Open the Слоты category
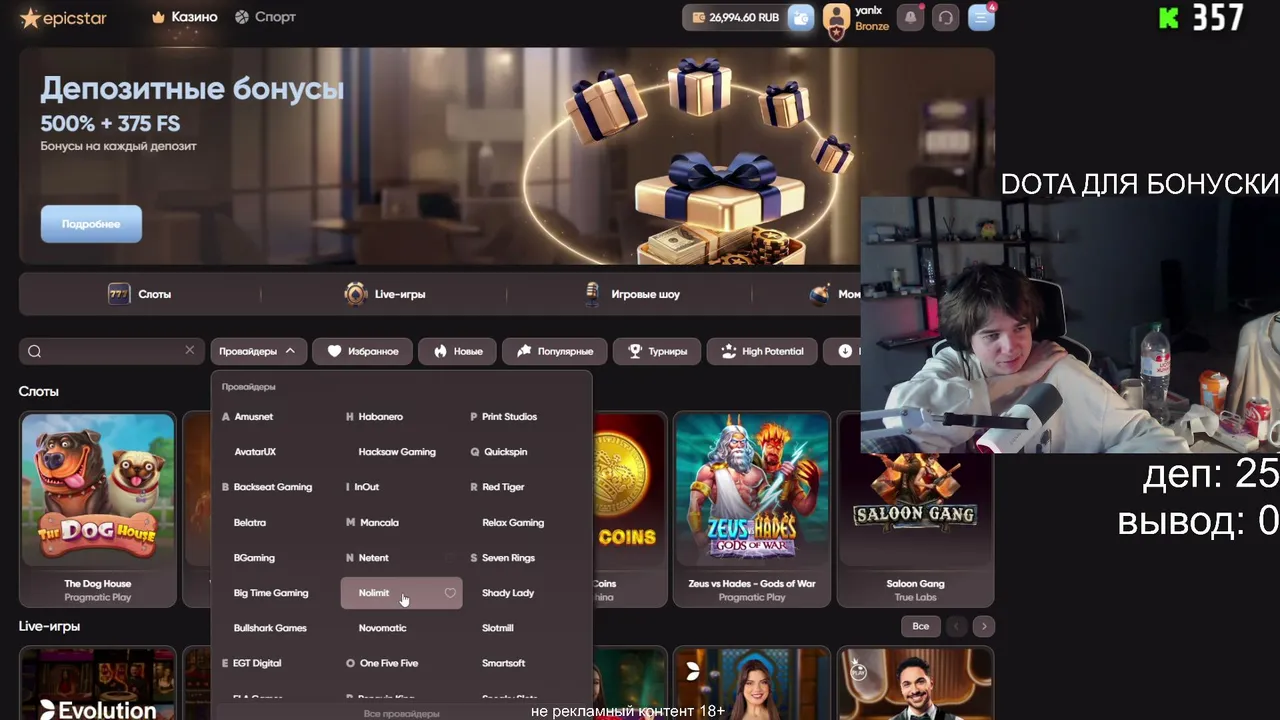The height and width of the screenshot is (720, 1280). click(140, 294)
